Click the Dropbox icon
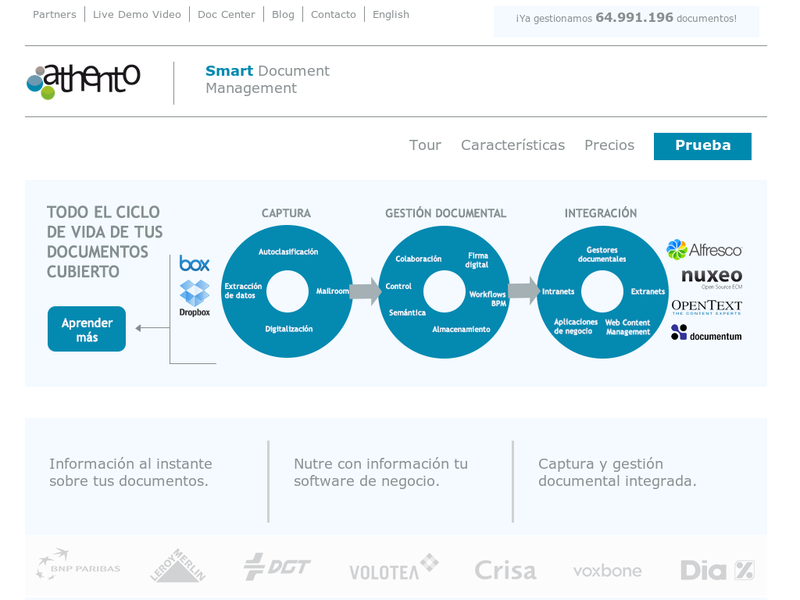The image size is (800, 600). point(194,298)
